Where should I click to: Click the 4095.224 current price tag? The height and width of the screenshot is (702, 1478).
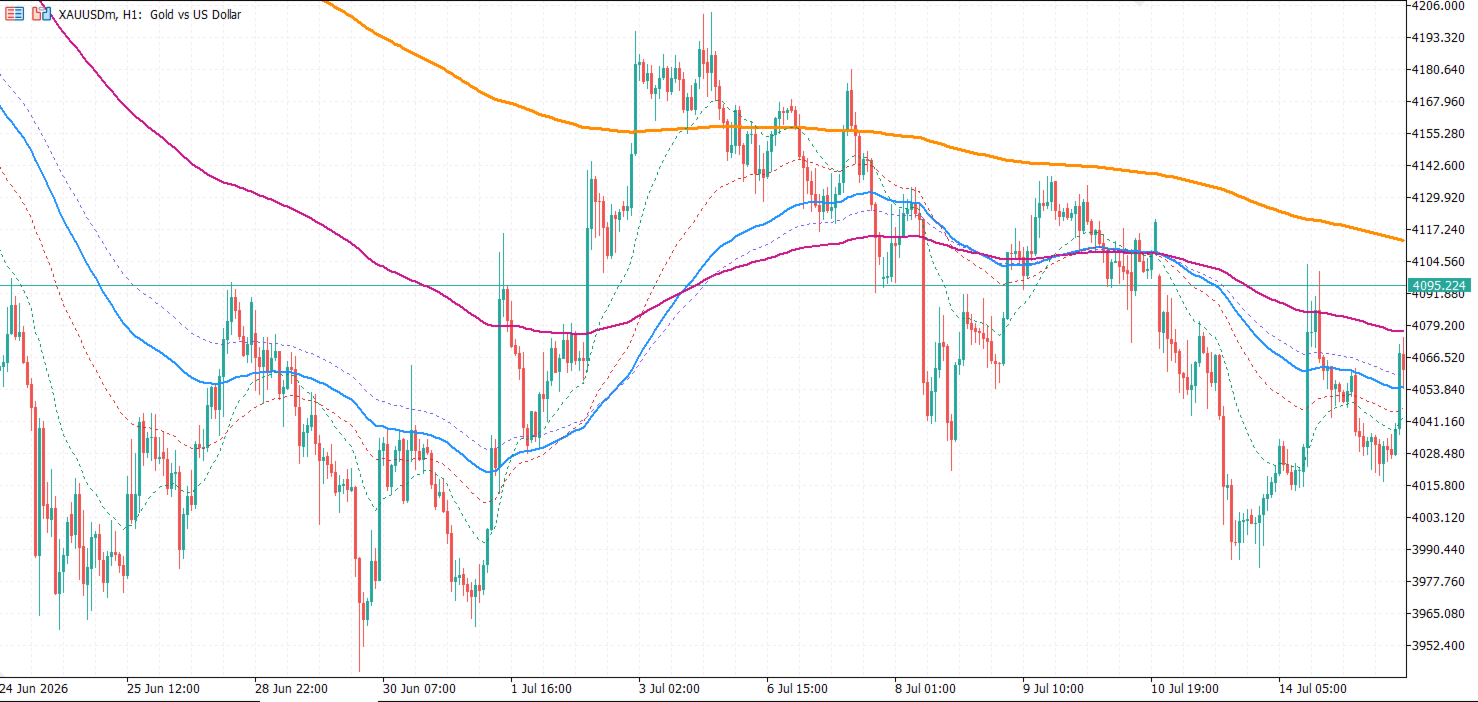pos(1444,286)
